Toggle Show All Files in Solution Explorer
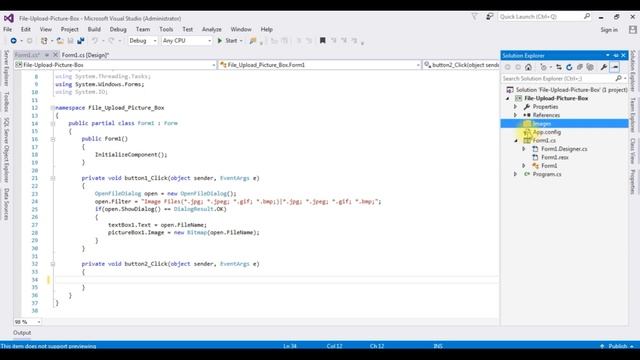The image size is (640, 360). [x=590, y=67]
